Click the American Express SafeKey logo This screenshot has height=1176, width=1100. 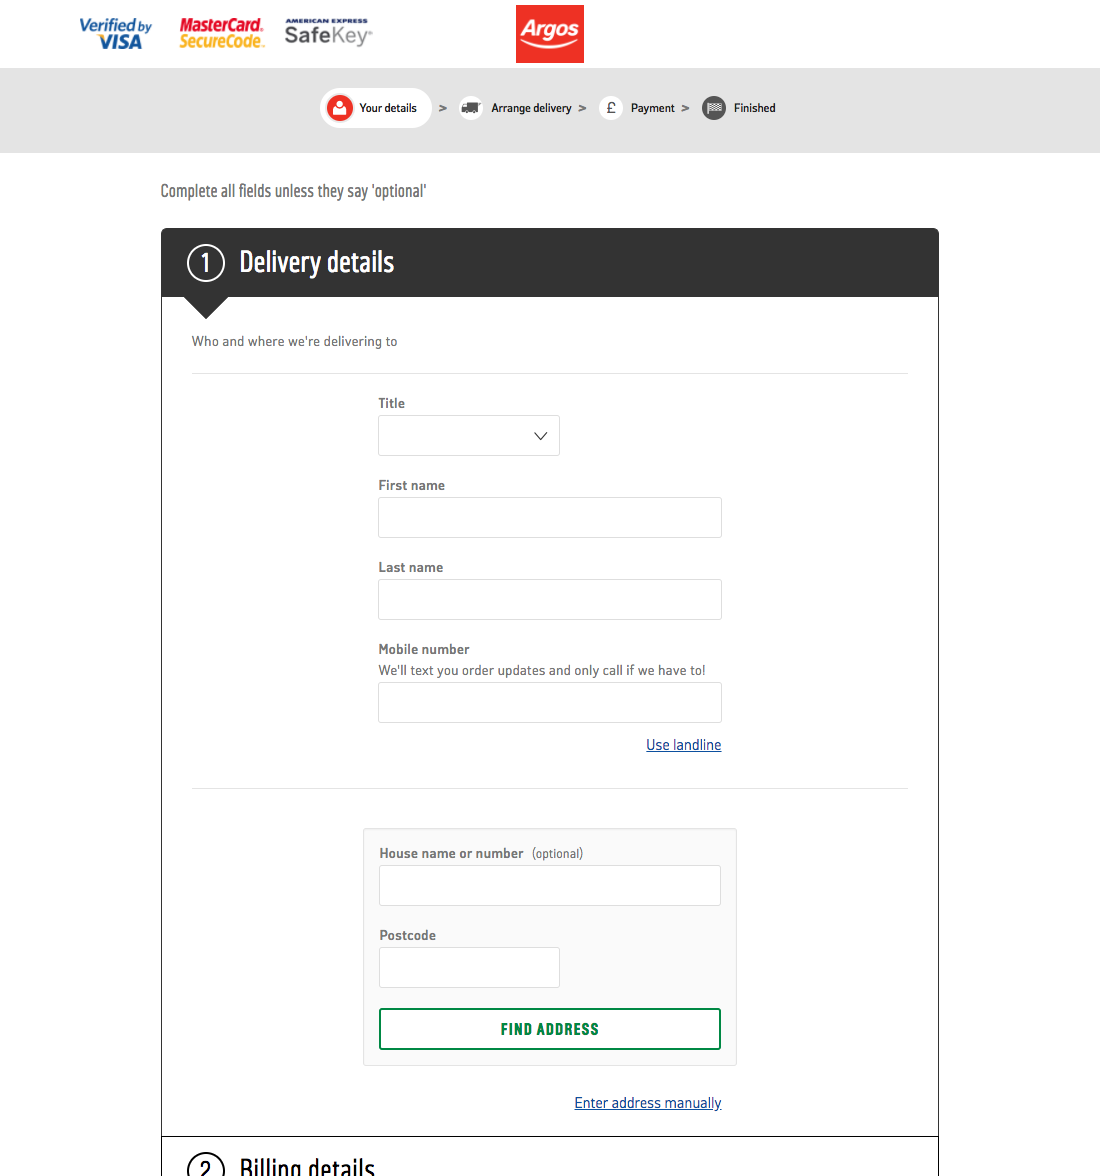click(327, 33)
